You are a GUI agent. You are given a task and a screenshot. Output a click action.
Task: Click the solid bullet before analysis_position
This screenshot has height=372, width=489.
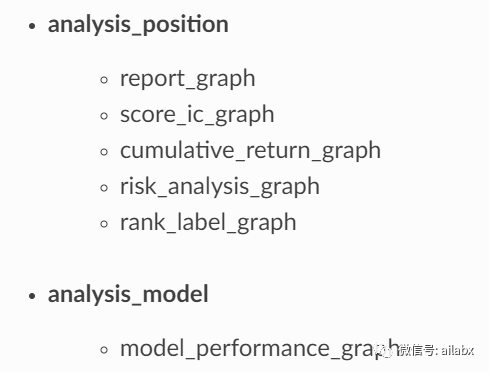click(x=32, y=26)
